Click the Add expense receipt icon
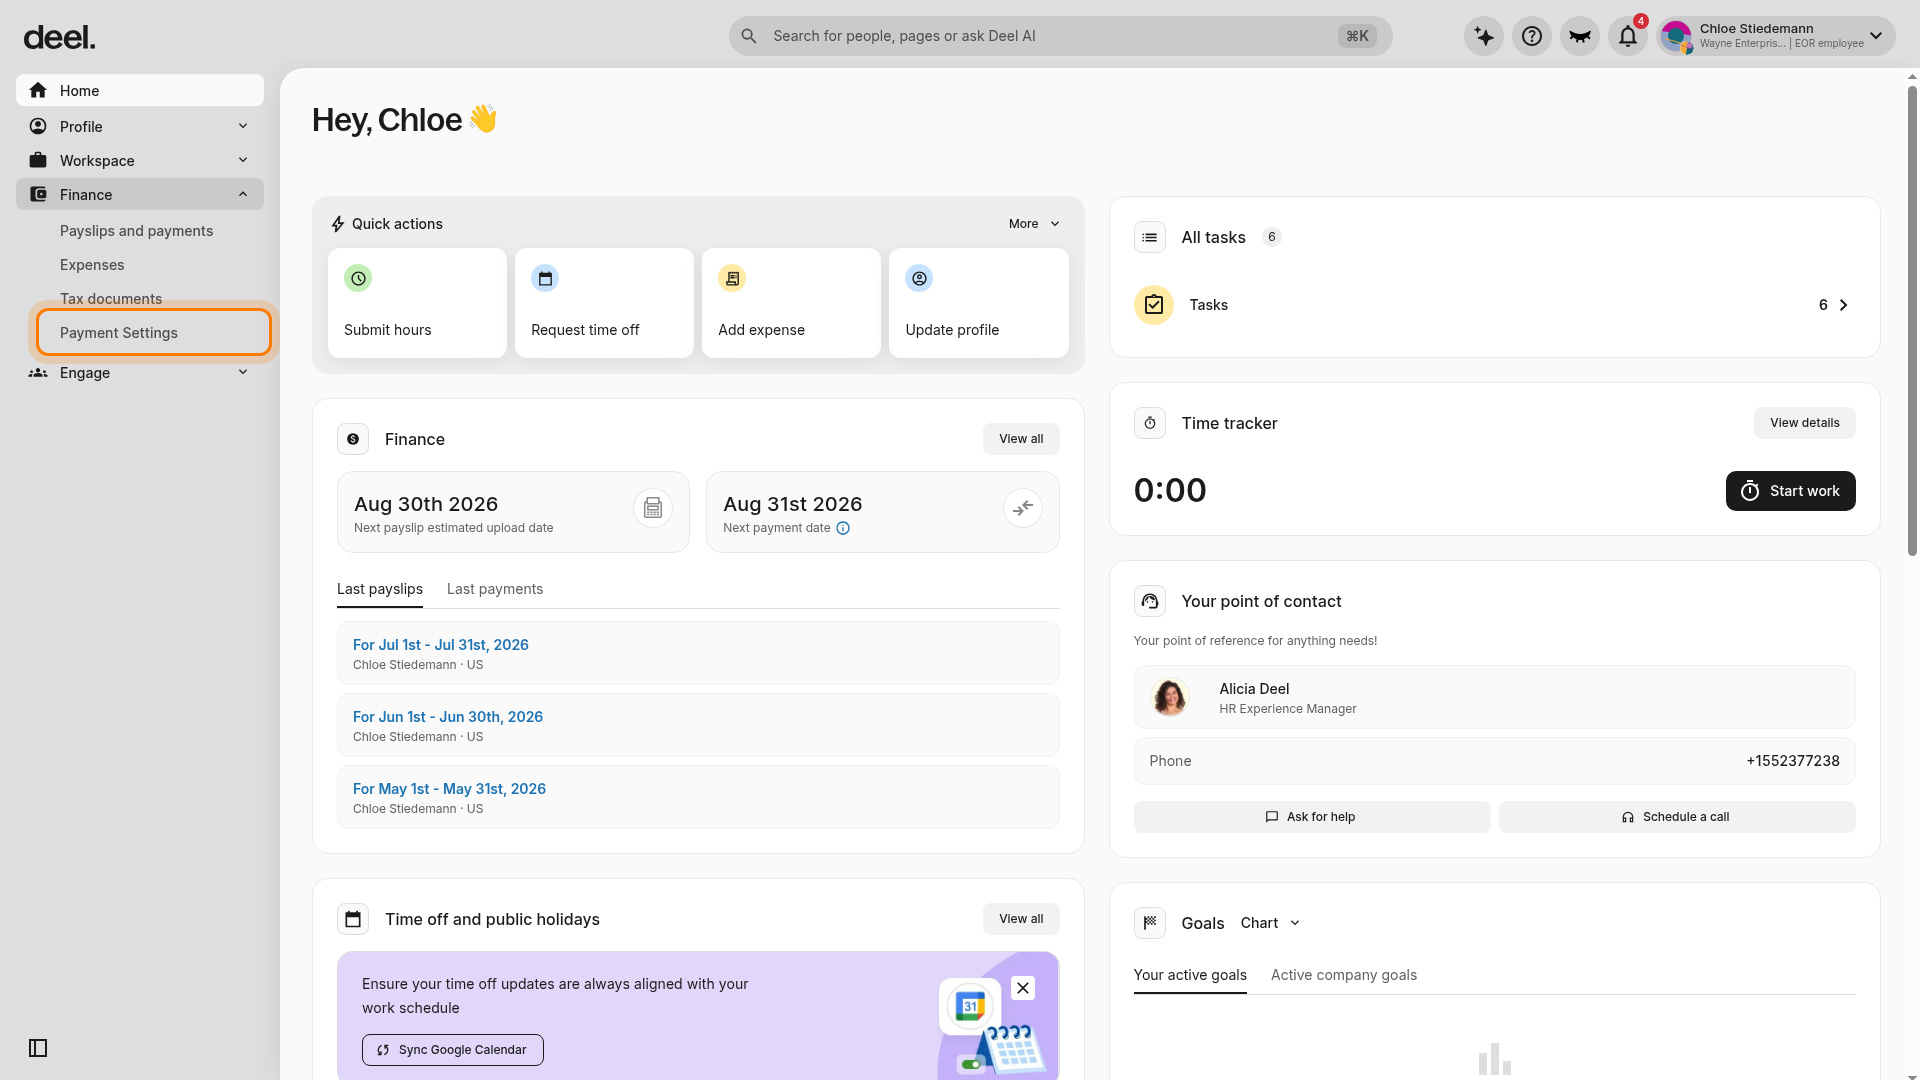 point(732,278)
